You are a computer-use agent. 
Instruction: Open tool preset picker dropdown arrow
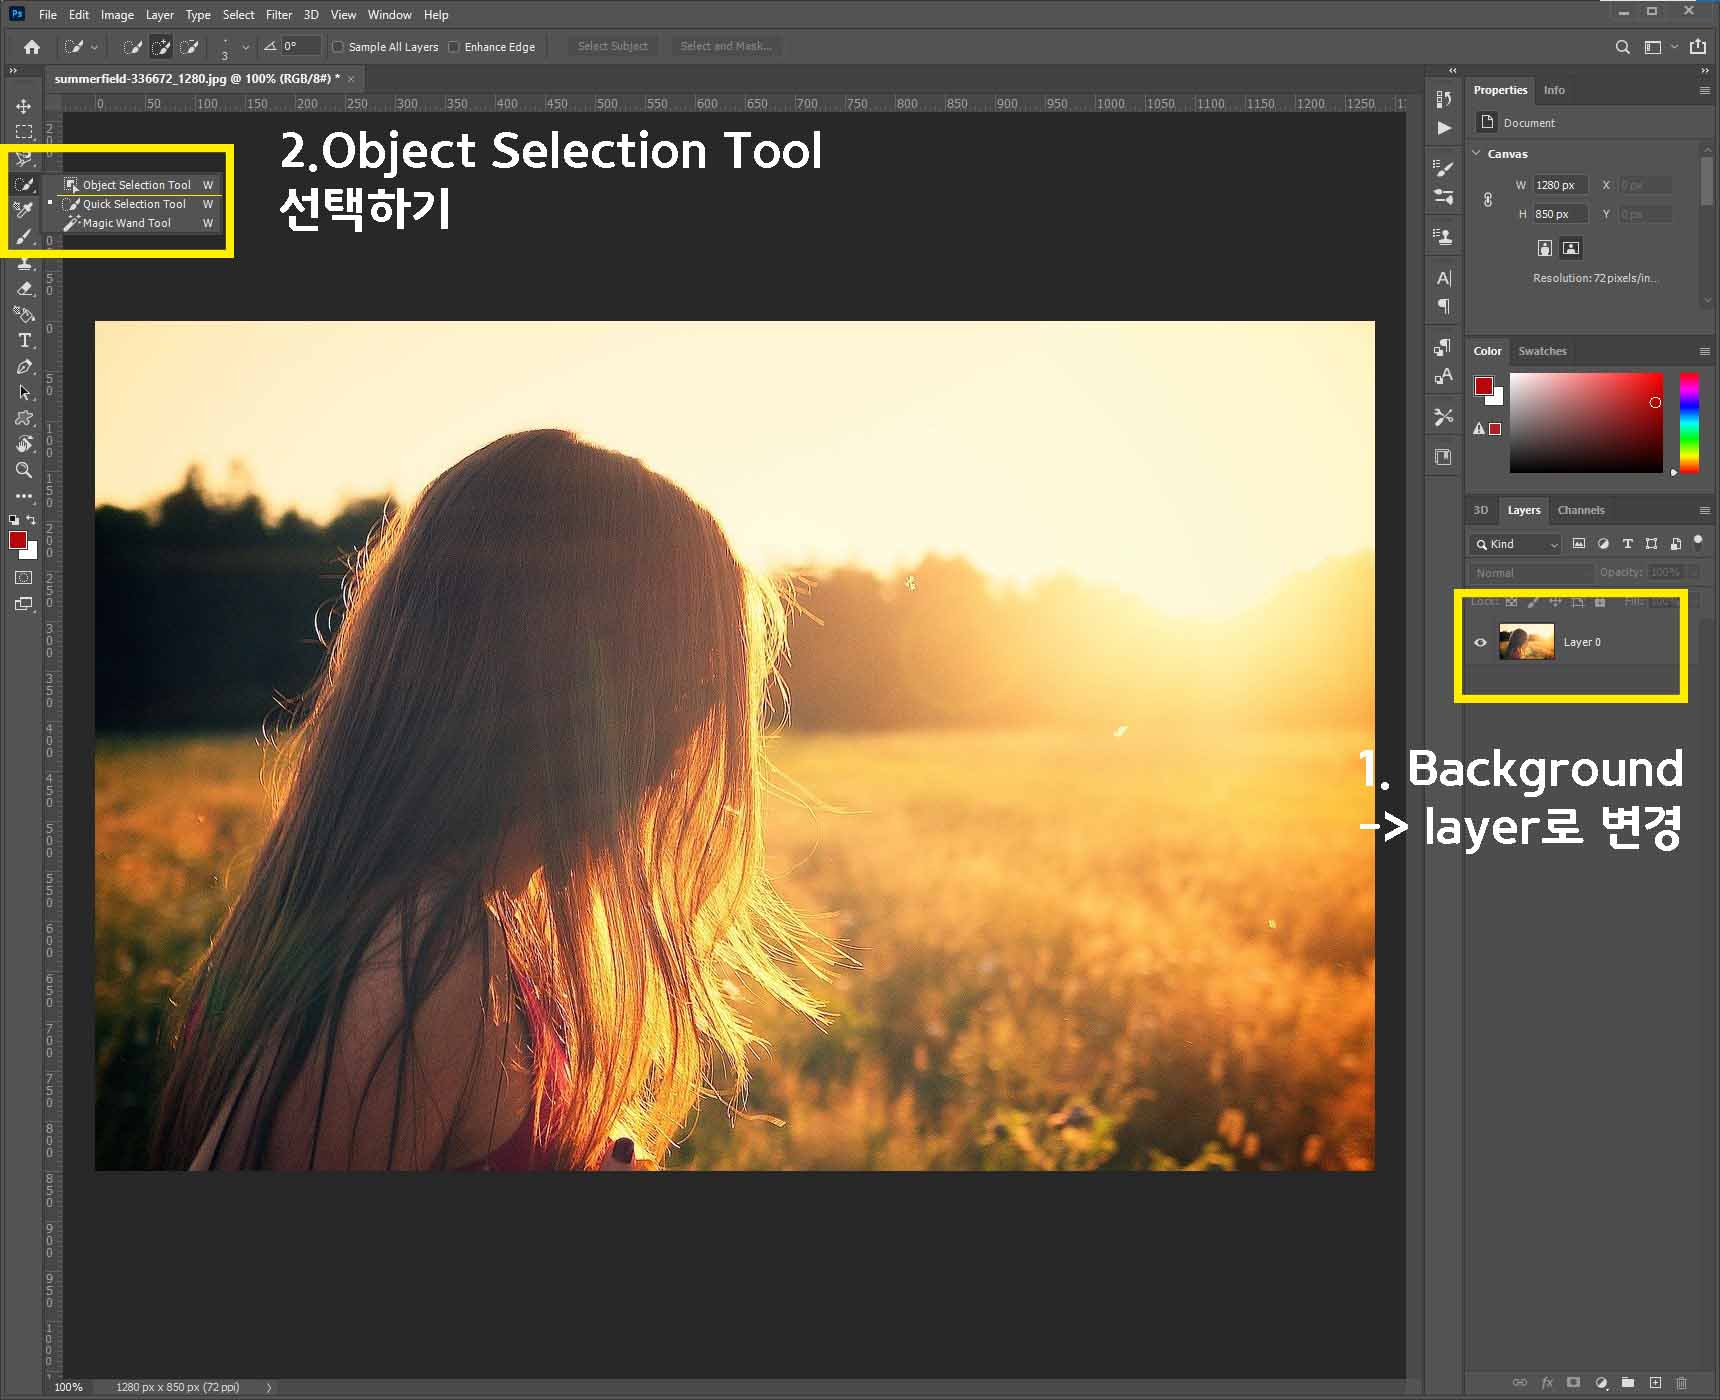tap(95, 47)
